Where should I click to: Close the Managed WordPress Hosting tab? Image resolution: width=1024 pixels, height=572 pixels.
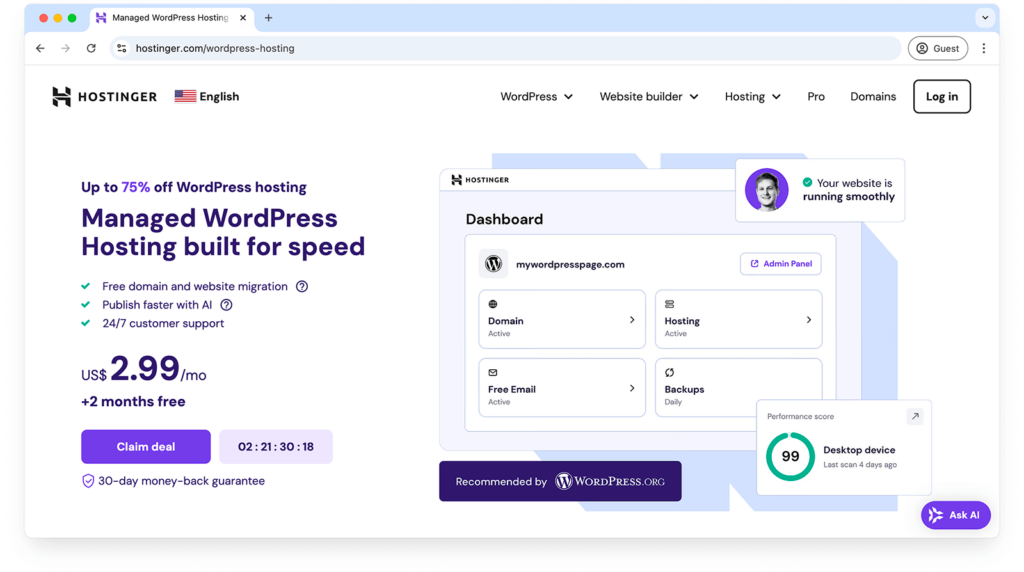coord(243,18)
